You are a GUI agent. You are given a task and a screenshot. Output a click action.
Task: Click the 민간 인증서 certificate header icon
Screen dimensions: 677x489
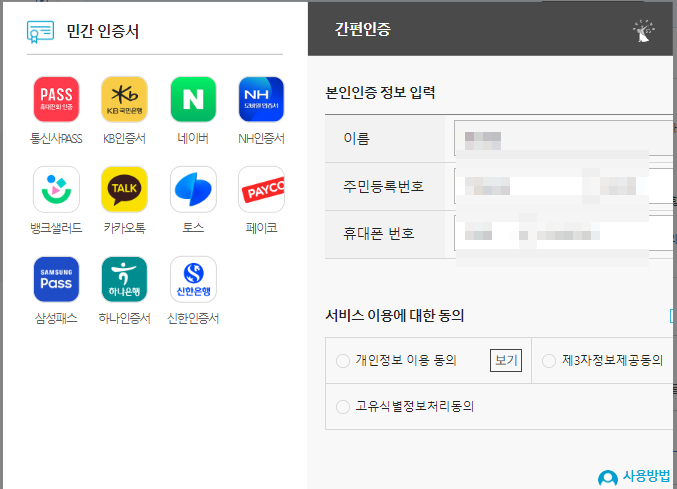[x=40, y=32]
